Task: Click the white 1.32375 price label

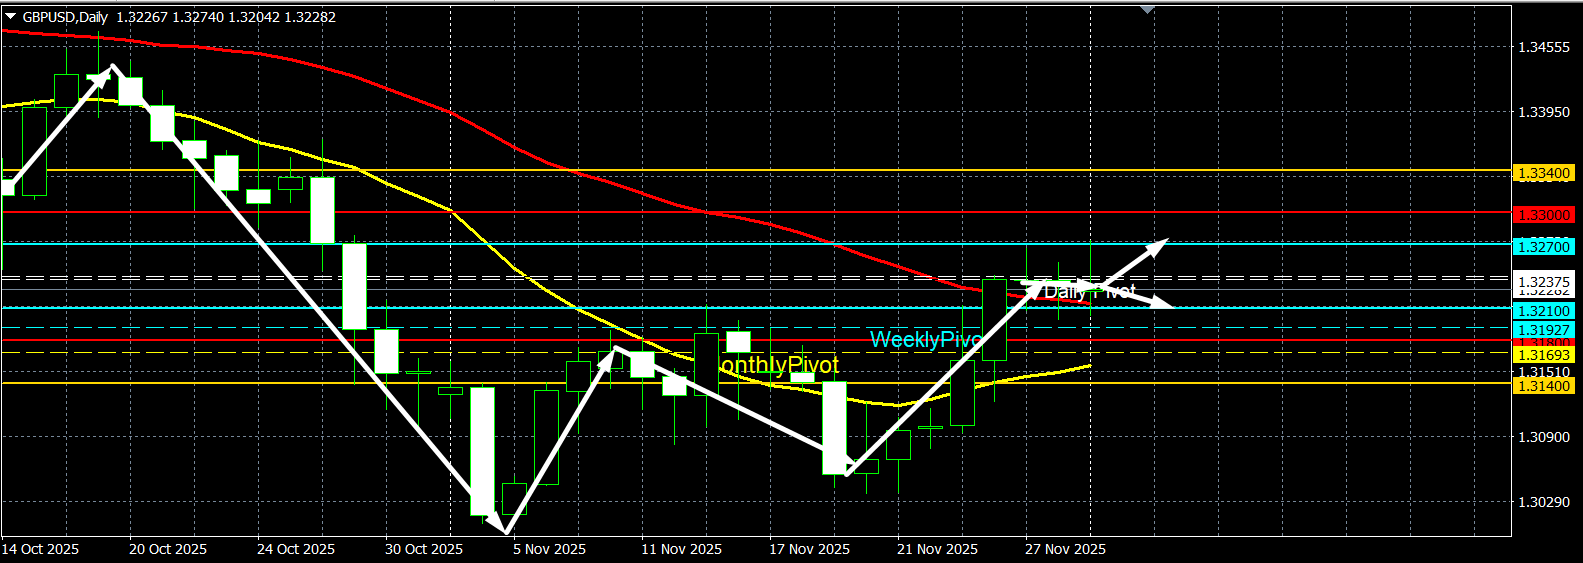Action: pos(1544,282)
